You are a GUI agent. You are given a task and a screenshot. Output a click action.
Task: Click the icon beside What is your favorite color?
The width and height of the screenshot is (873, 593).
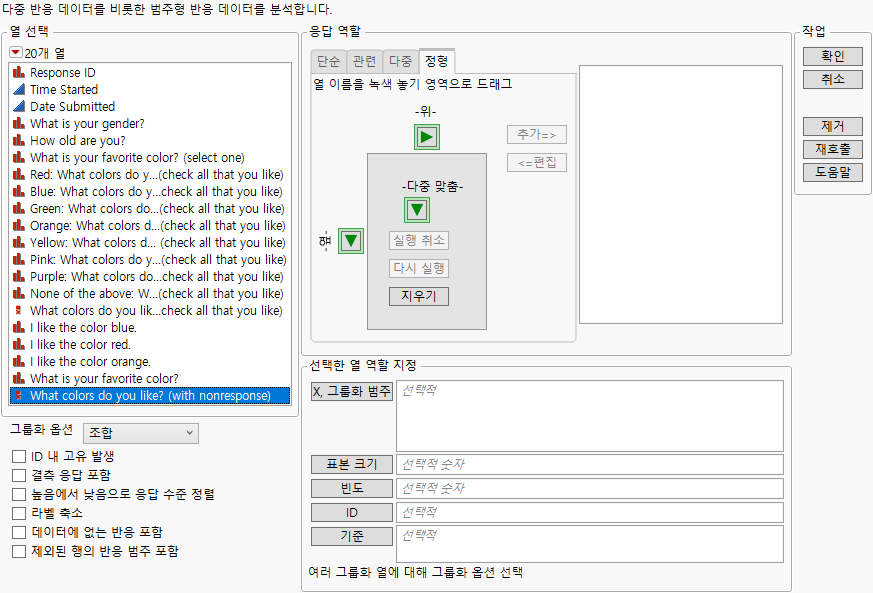pos(19,378)
